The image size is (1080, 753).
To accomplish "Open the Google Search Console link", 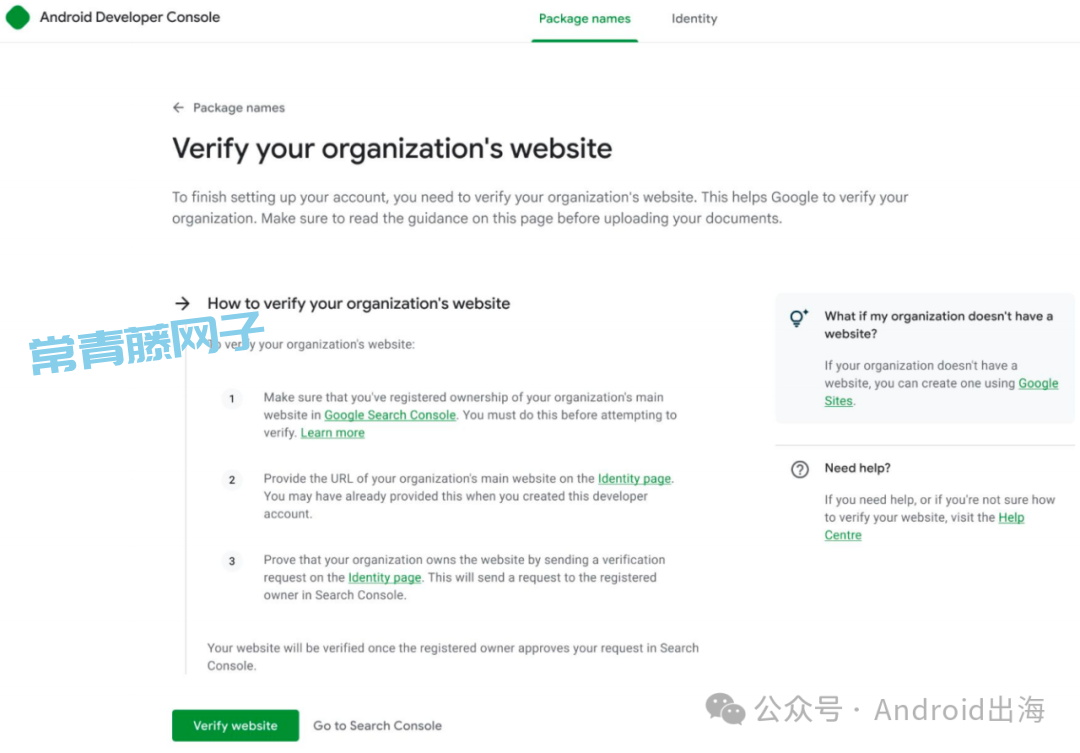I will coord(390,415).
